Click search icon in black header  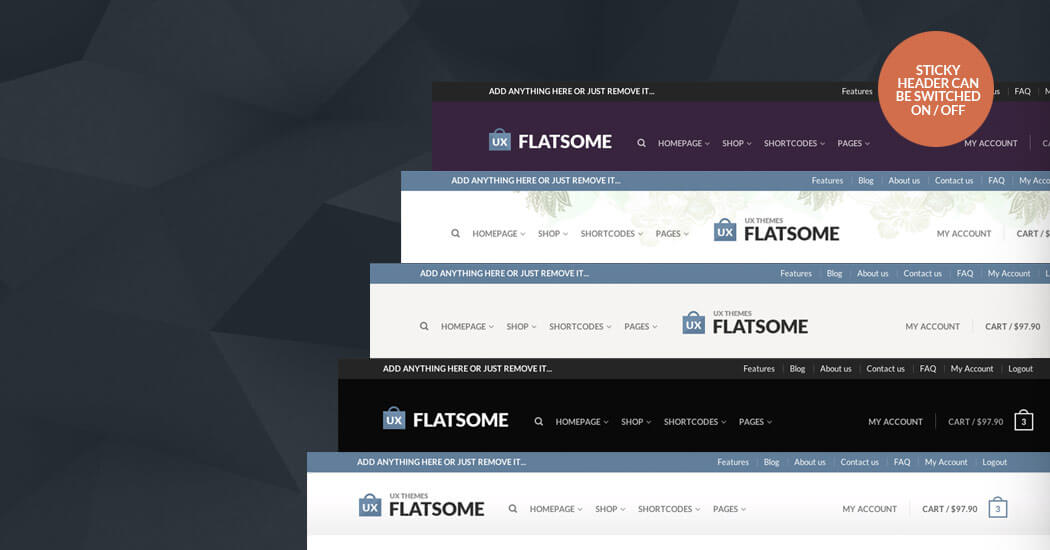[x=538, y=421]
